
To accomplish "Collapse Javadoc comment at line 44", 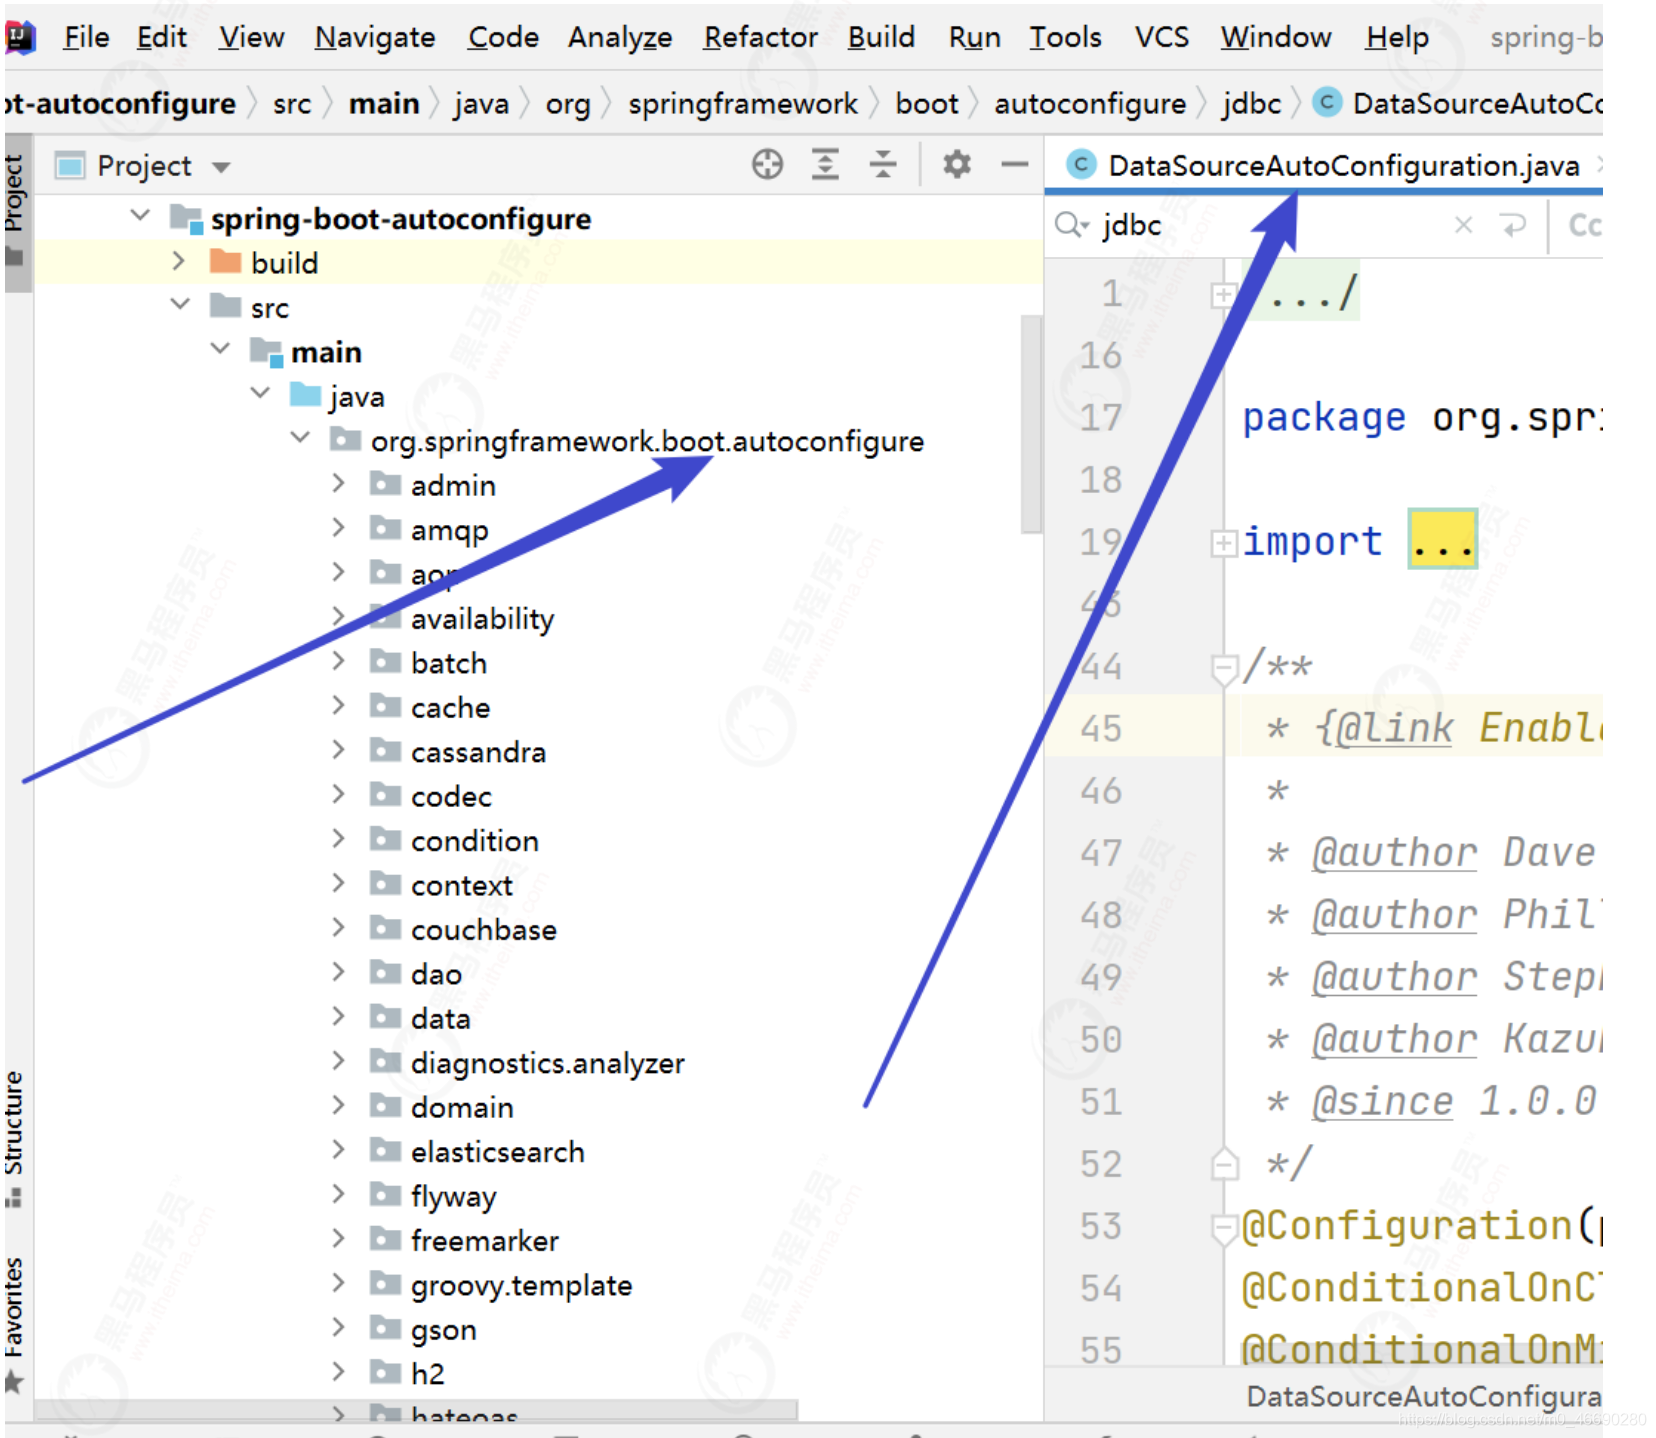I will 1224,669.
